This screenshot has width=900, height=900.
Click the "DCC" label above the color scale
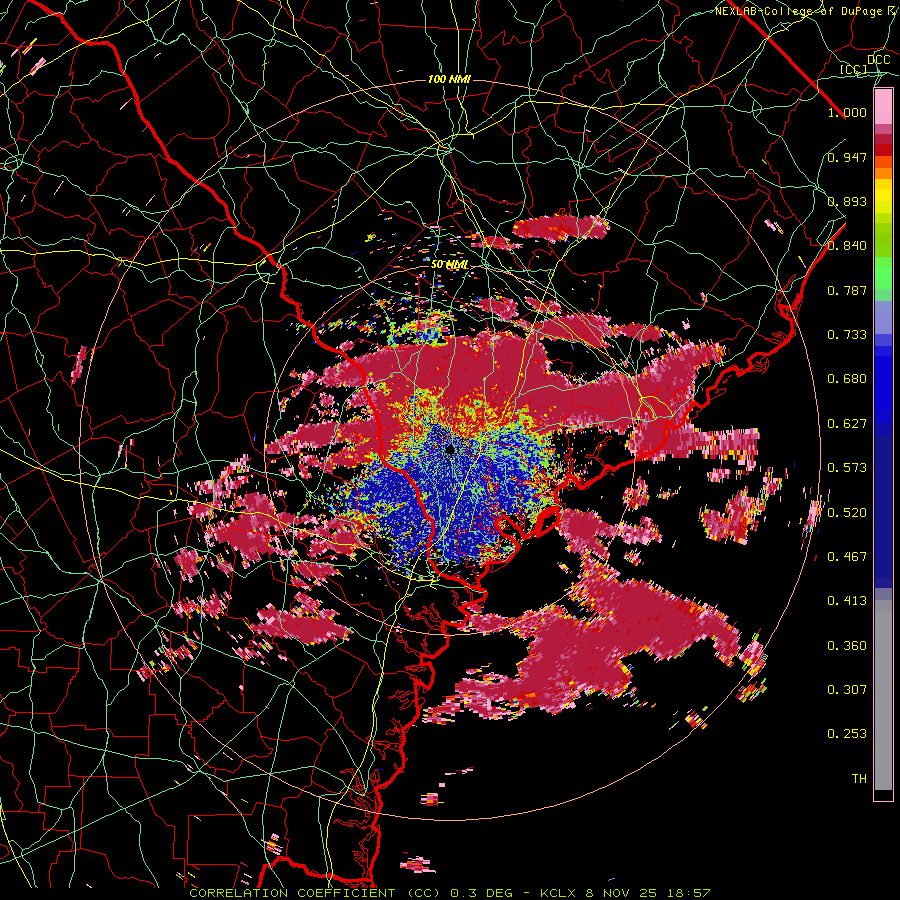point(879,60)
